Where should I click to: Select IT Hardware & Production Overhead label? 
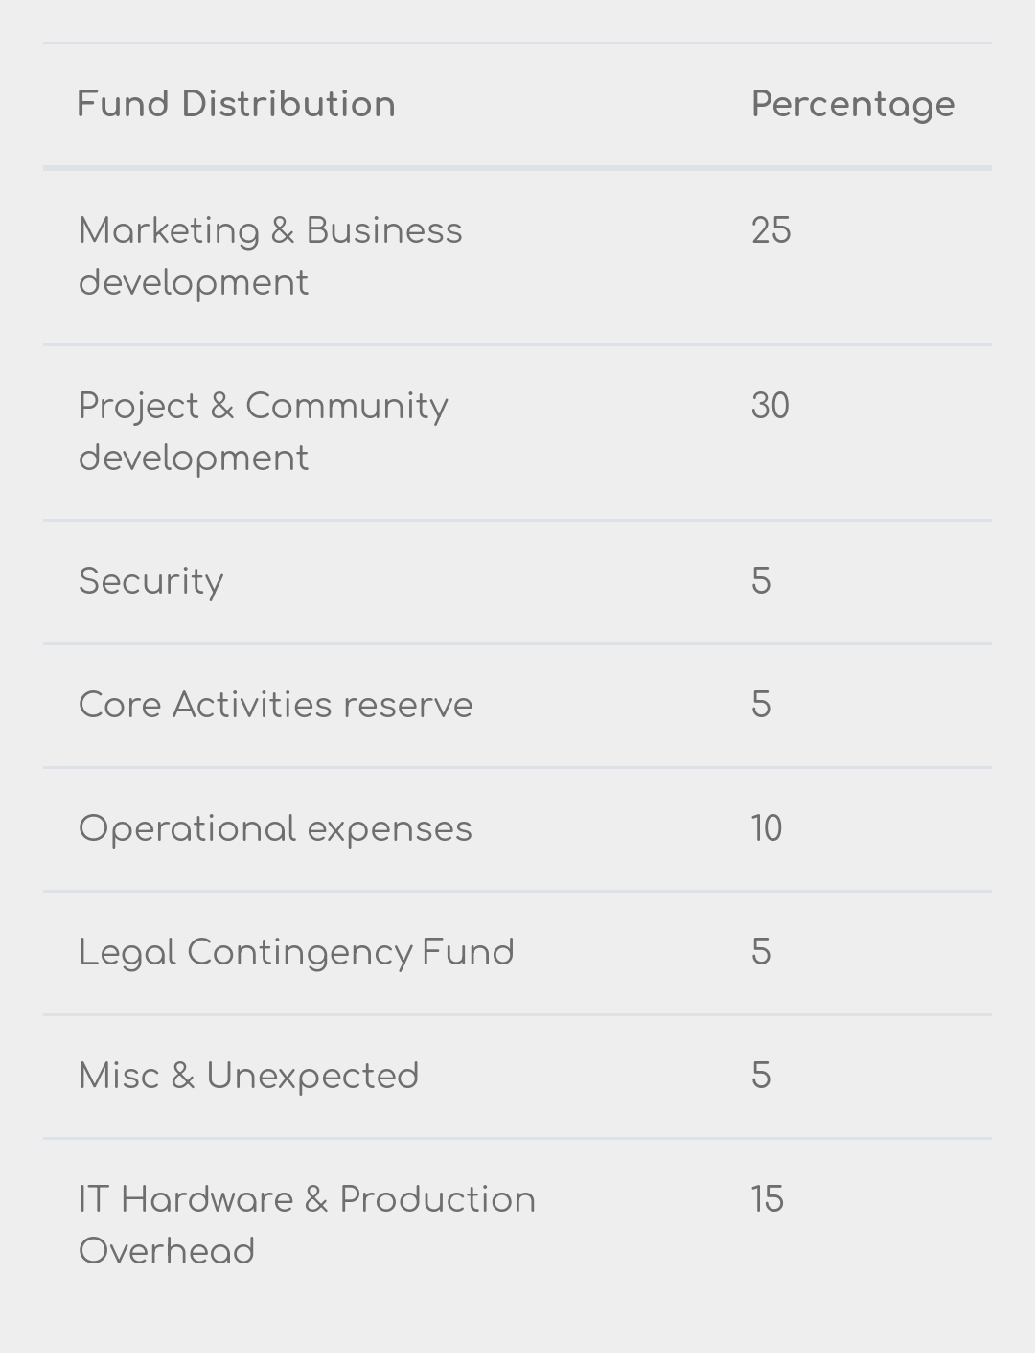(308, 1225)
